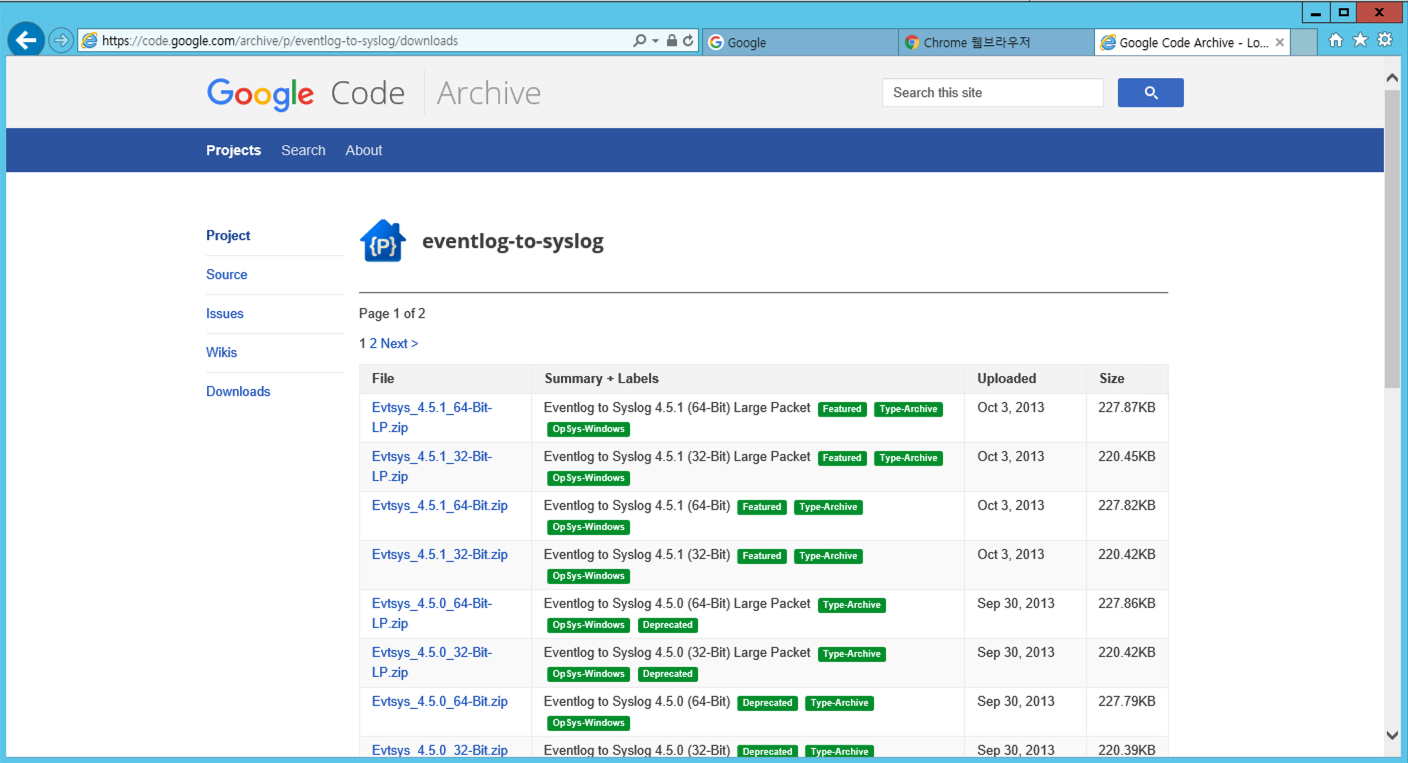The image size is (1408, 763).
Task: Select Project in the sidebar
Action: coord(228,235)
